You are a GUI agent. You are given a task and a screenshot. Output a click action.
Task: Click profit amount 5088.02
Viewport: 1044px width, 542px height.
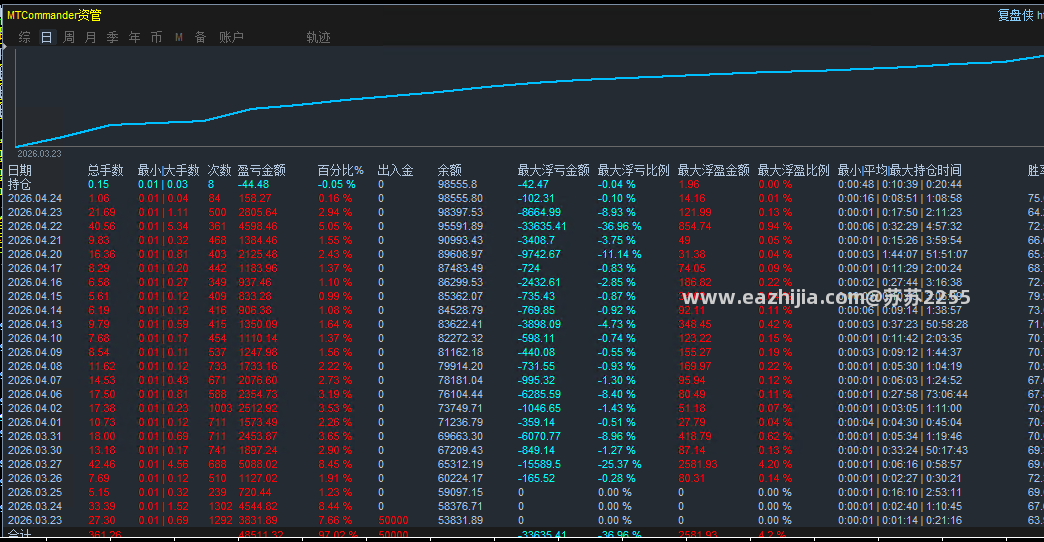[x=258, y=464]
